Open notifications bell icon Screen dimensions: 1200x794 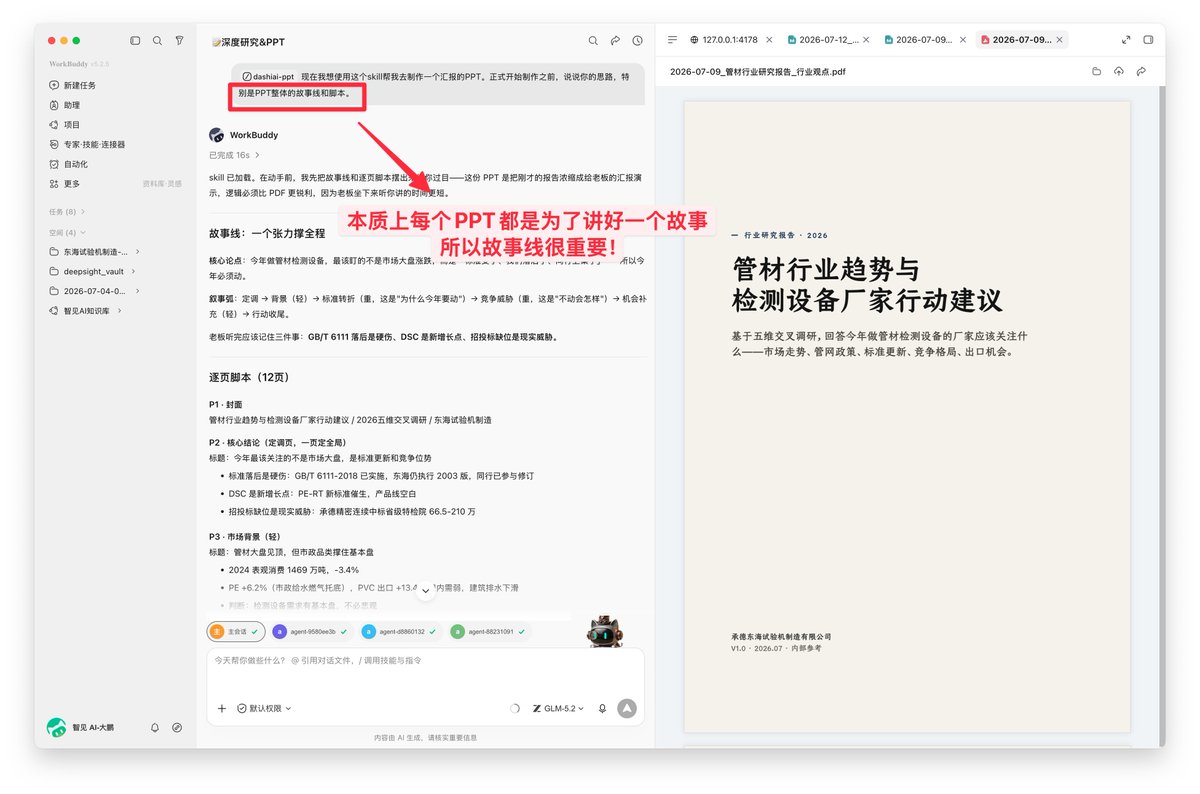coord(155,727)
